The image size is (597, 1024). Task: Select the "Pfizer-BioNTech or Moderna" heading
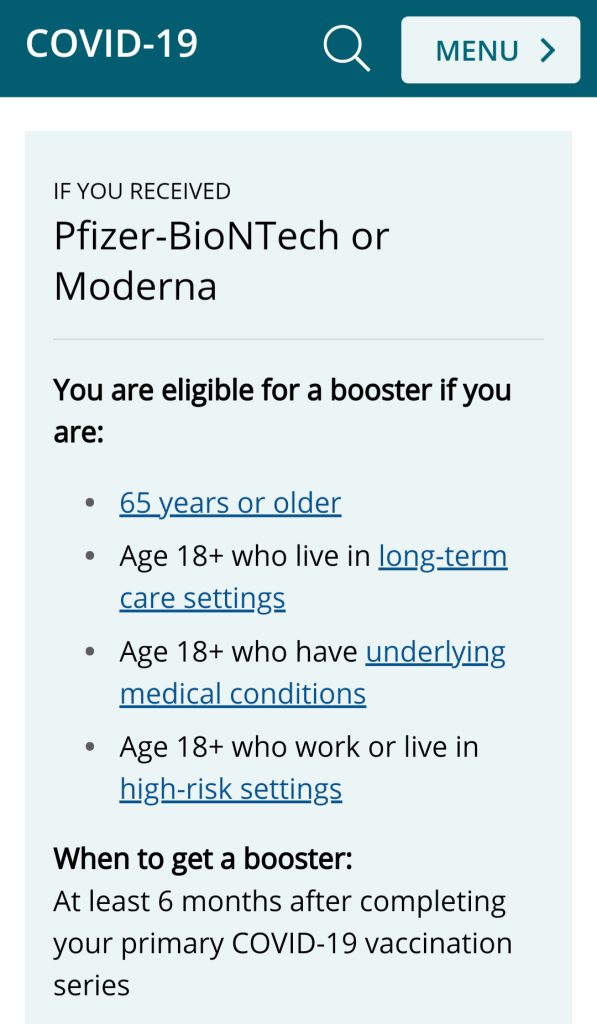pos(221,261)
